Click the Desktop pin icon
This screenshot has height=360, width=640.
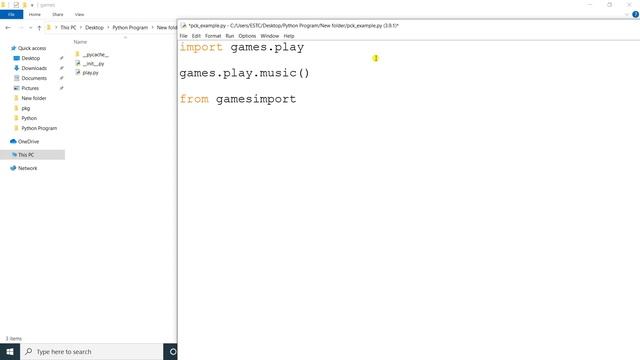[x=62, y=58]
